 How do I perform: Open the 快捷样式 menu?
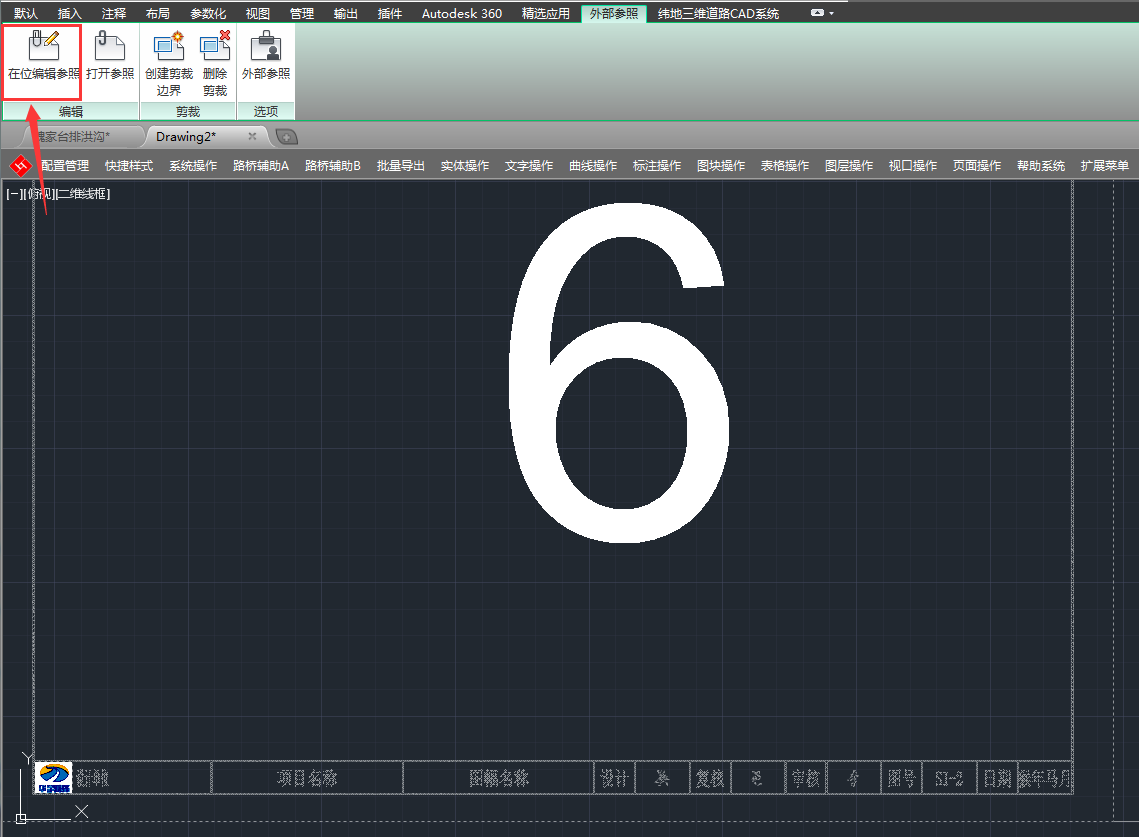tap(129, 166)
